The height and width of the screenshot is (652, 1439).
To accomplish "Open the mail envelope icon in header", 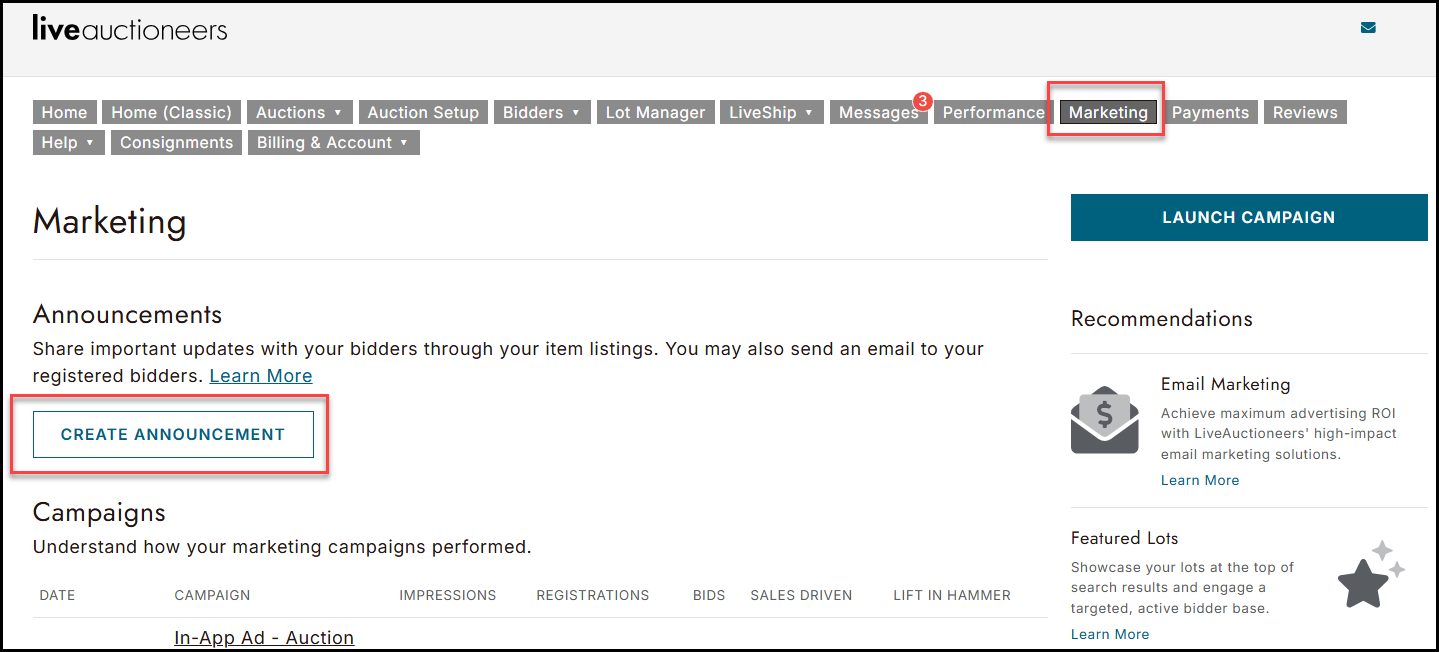I will (x=1368, y=28).
